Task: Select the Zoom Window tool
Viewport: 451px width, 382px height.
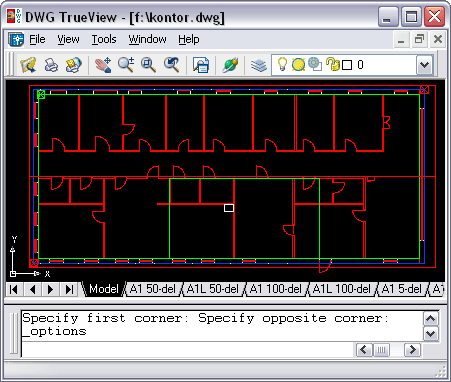Action: pyautogui.click(x=148, y=65)
